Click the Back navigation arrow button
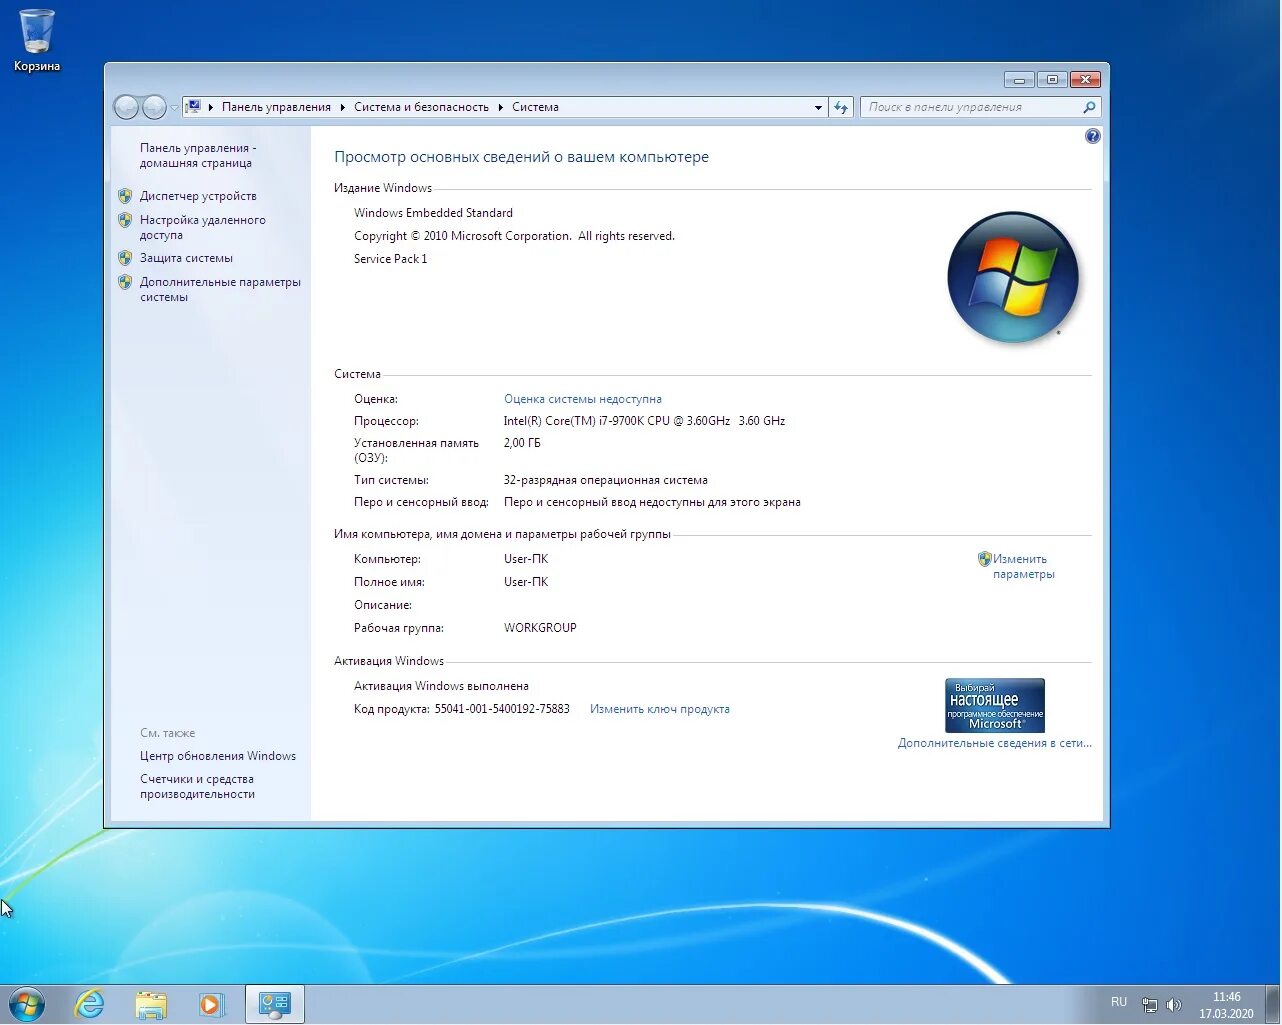Image resolution: width=1282 pixels, height=1025 pixels. click(126, 107)
